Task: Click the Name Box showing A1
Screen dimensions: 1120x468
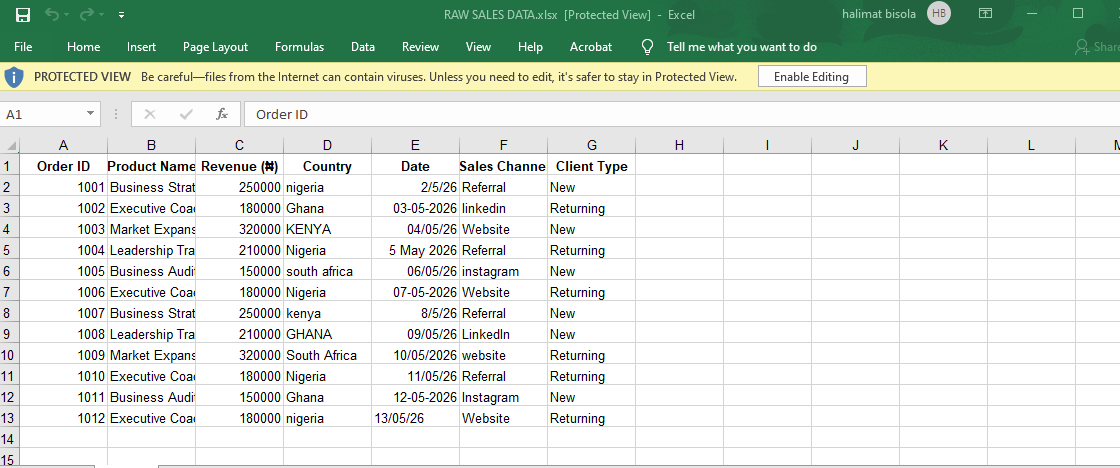Action: point(41,114)
